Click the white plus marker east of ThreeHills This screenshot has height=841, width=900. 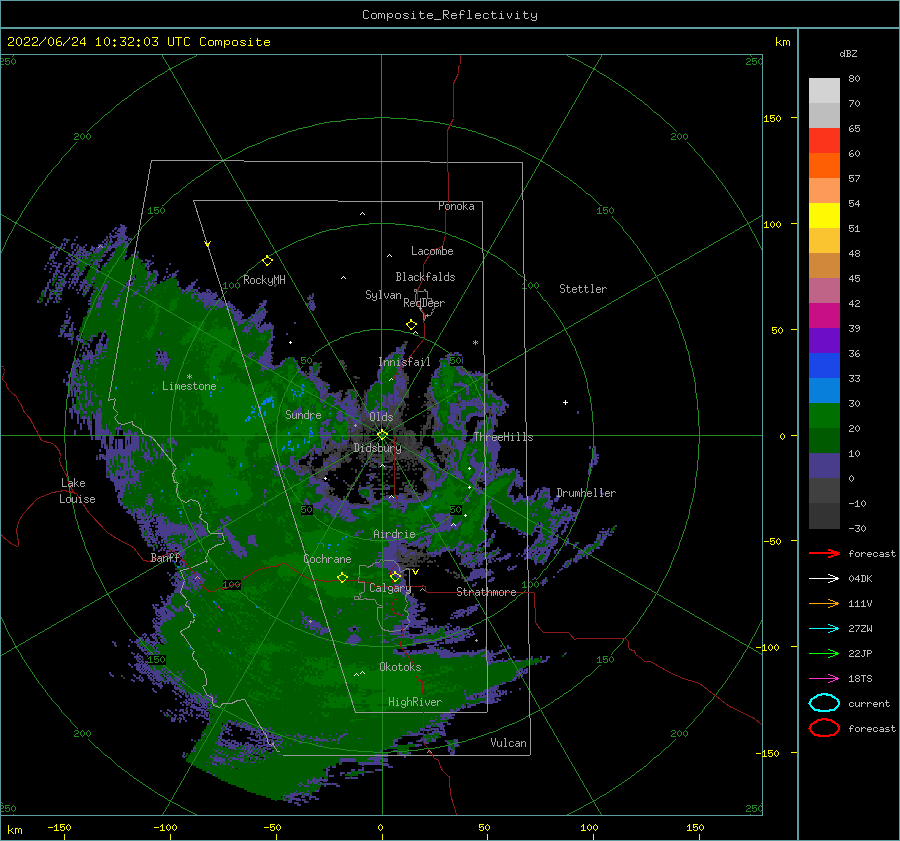[565, 402]
